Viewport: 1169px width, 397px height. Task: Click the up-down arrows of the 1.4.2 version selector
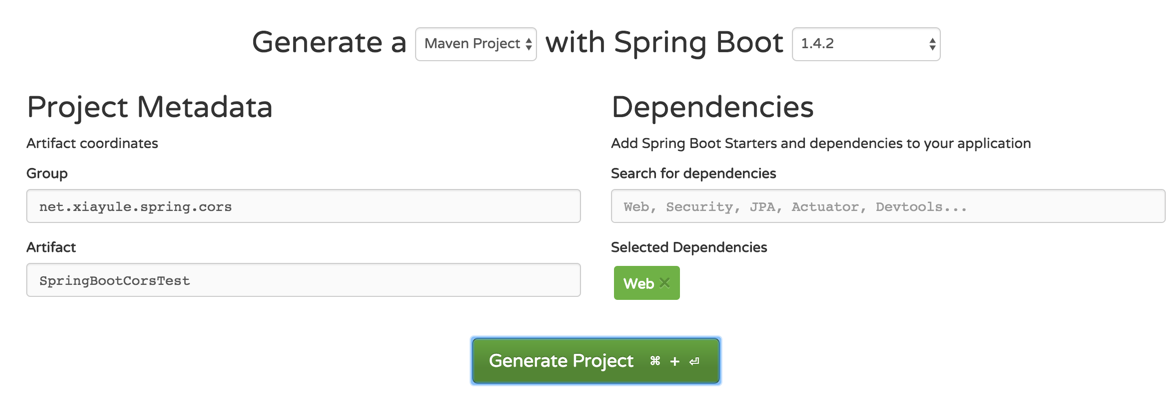(x=932, y=45)
